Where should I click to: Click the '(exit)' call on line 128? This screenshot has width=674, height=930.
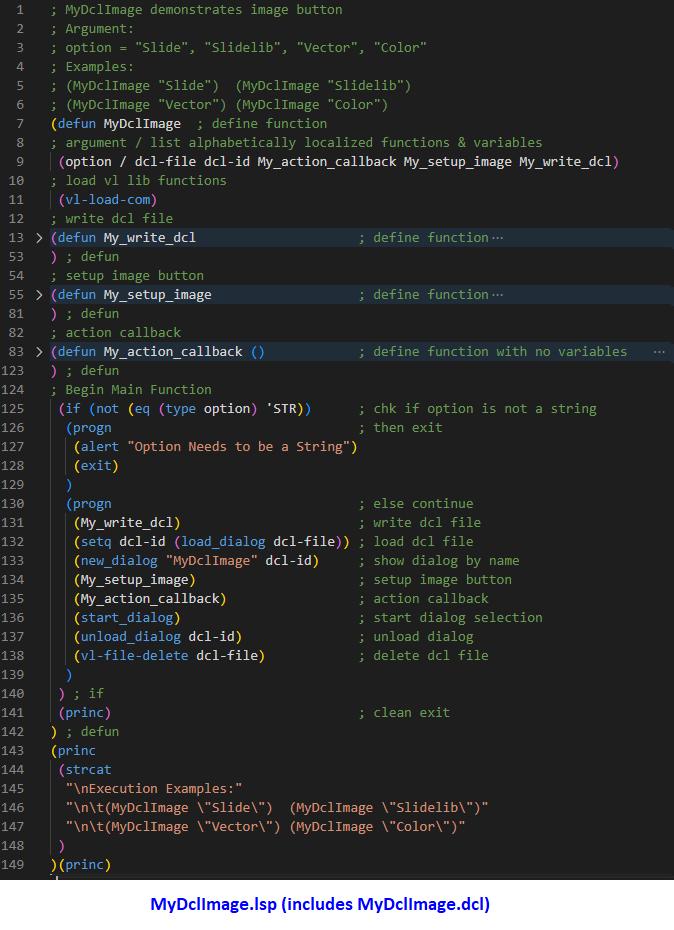click(96, 466)
